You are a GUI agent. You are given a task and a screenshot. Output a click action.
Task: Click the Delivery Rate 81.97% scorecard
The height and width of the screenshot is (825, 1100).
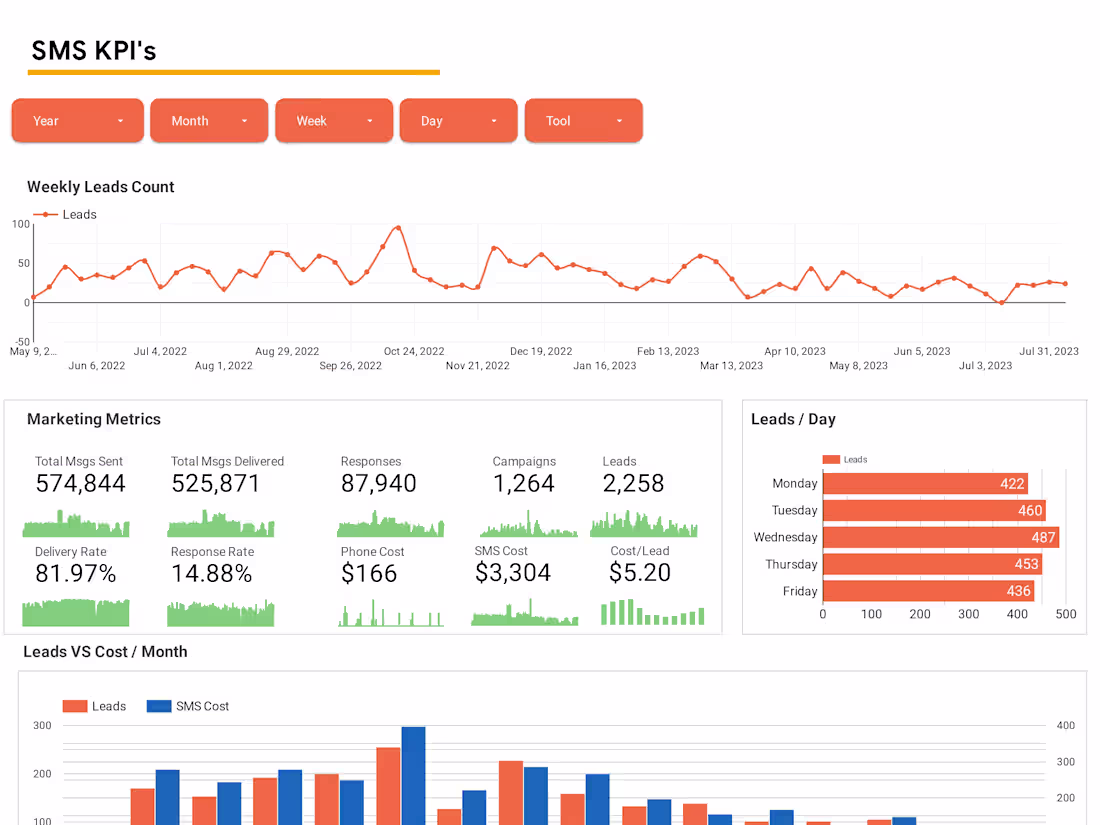tap(76, 565)
